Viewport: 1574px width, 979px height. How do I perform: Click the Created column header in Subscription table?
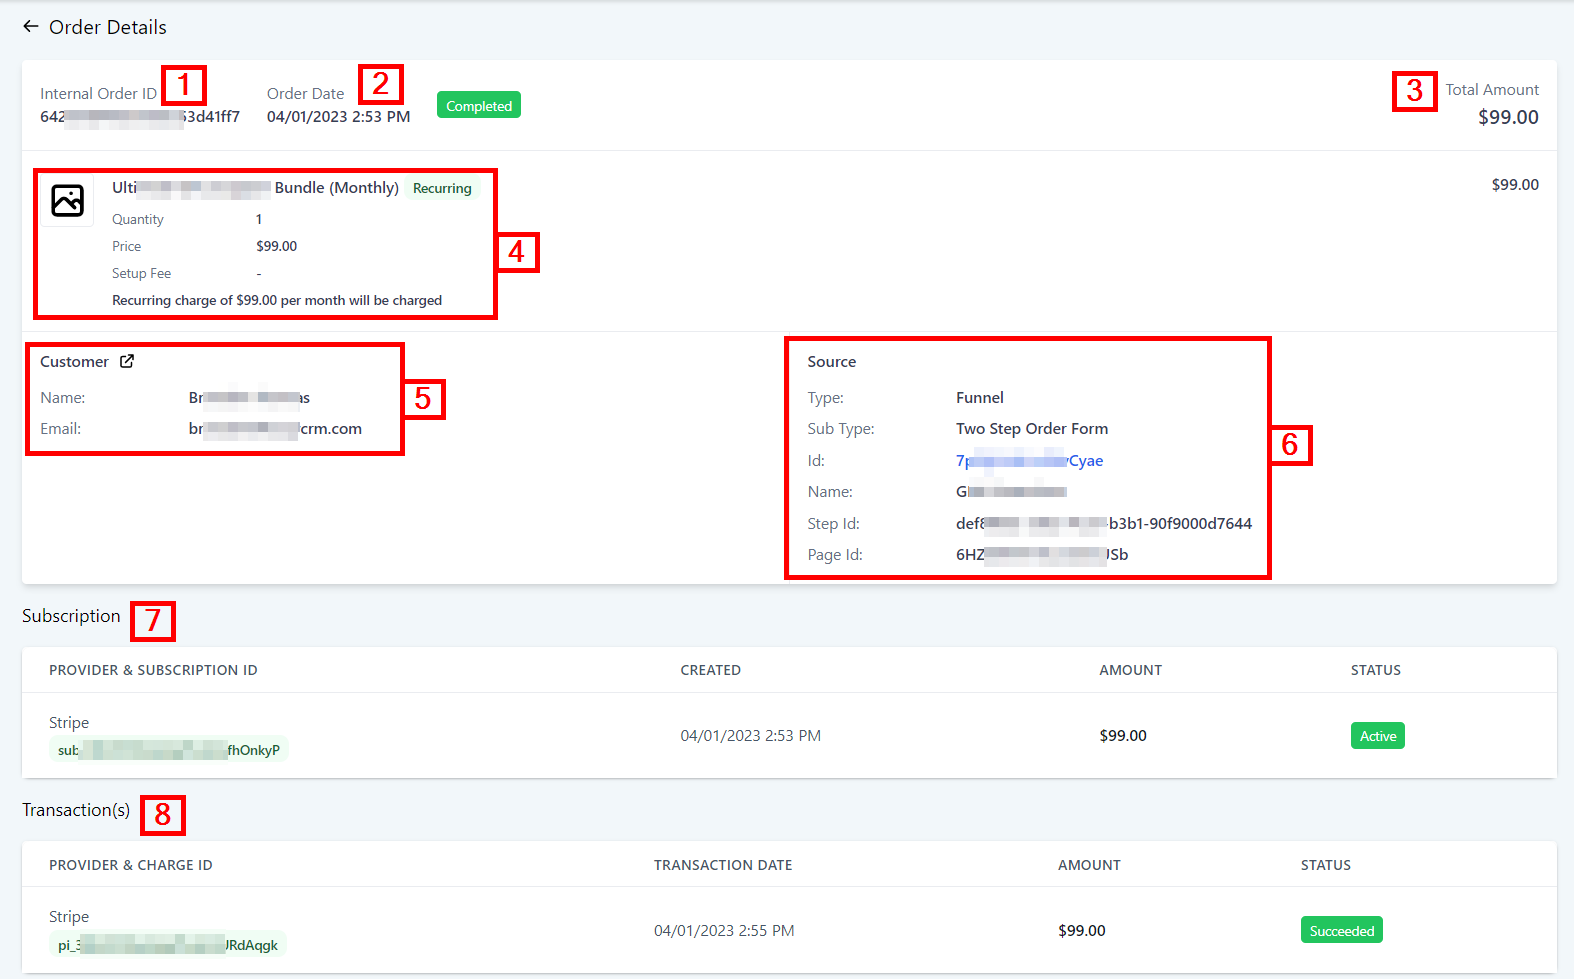(x=710, y=670)
